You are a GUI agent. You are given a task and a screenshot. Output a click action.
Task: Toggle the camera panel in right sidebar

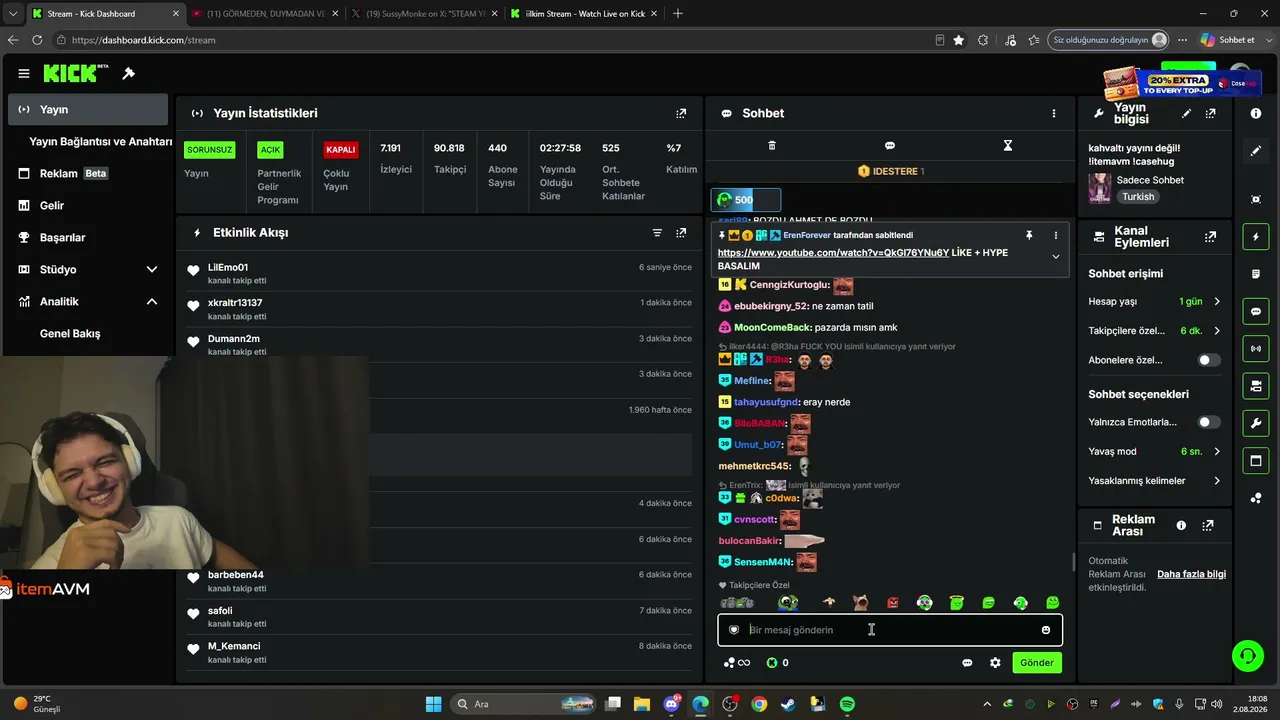click(x=1256, y=386)
